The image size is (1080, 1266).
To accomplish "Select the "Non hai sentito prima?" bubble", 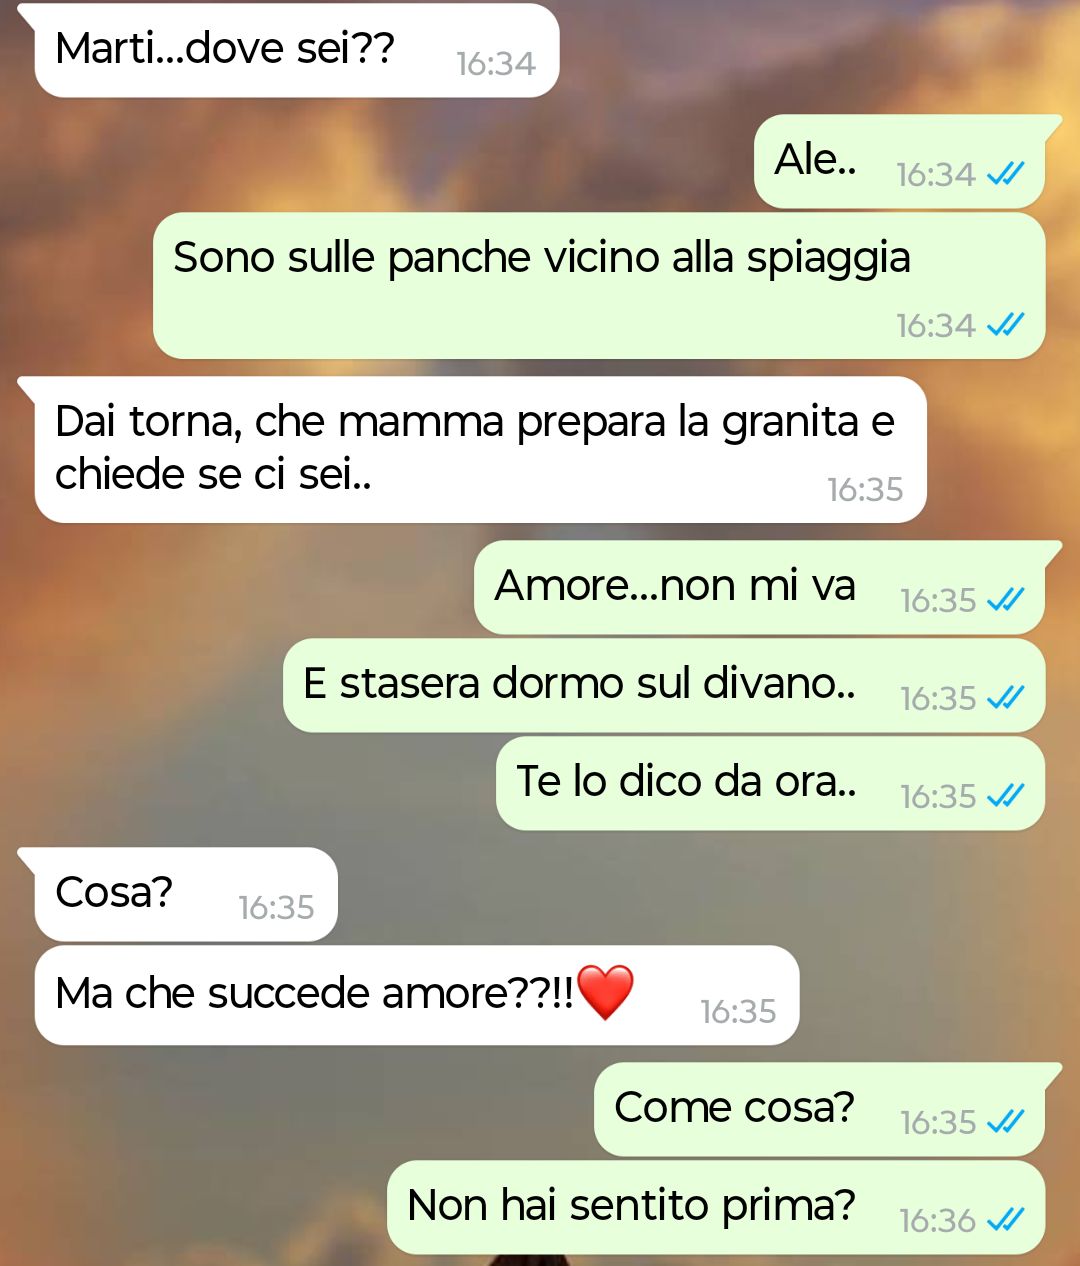I will pyautogui.click(x=716, y=1208).
